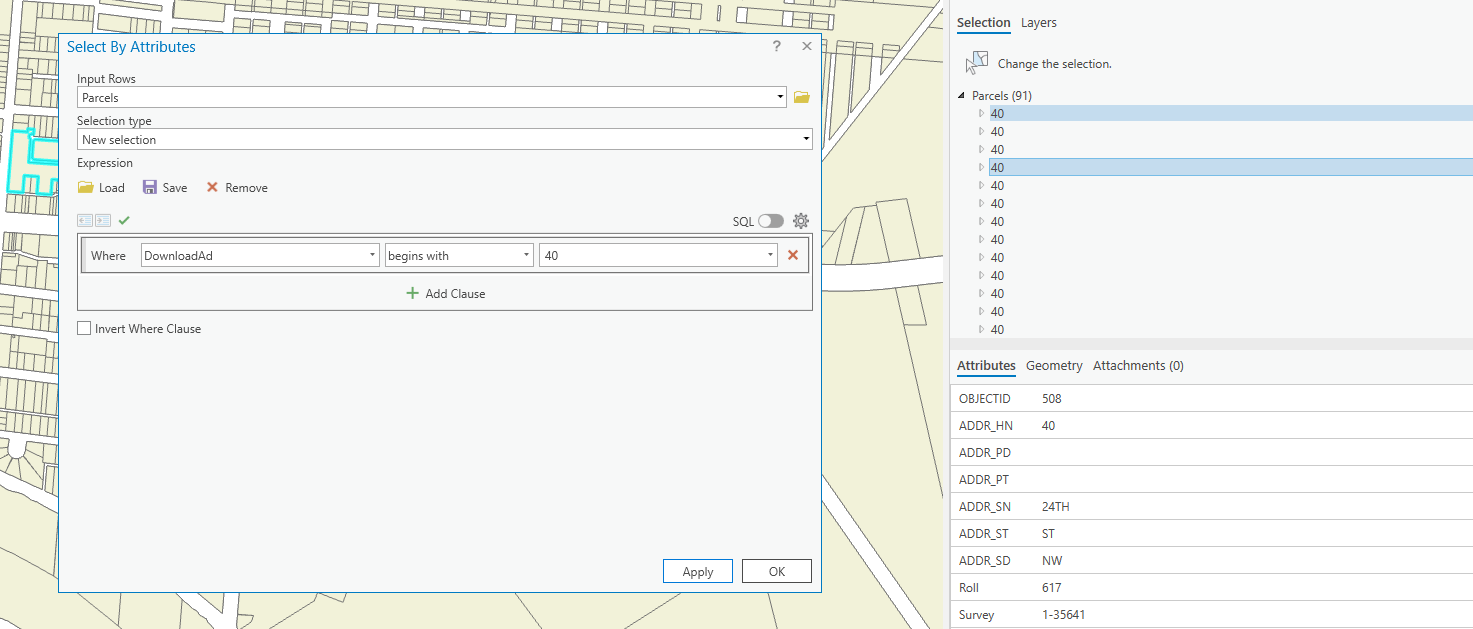This screenshot has width=1473, height=629.
Task: Toggle the SQL switch
Action: (x=772, y=220)
